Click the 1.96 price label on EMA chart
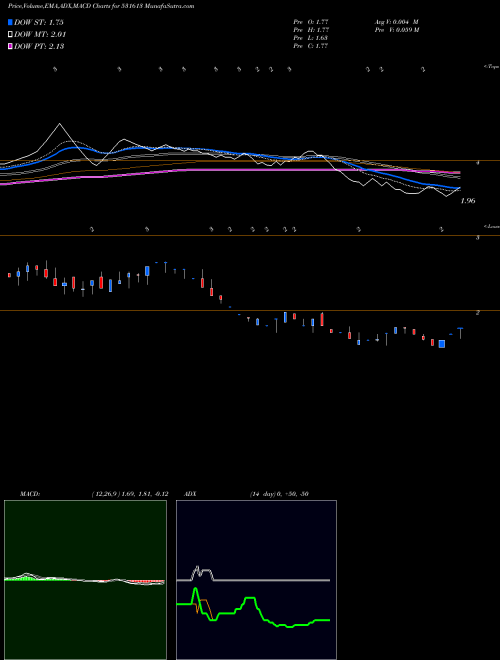 point(468,201)
